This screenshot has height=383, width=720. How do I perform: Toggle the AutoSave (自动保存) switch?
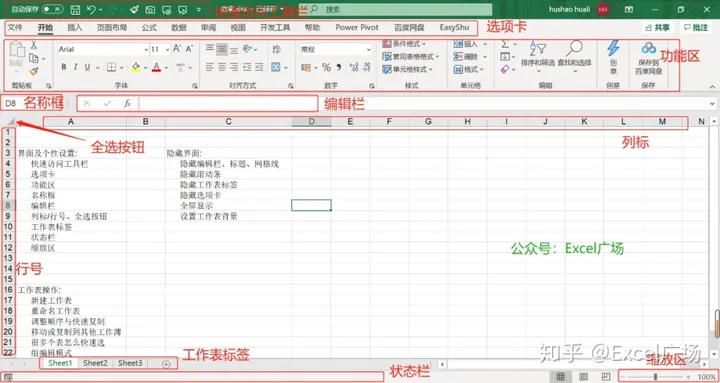(x=52, y=9)
